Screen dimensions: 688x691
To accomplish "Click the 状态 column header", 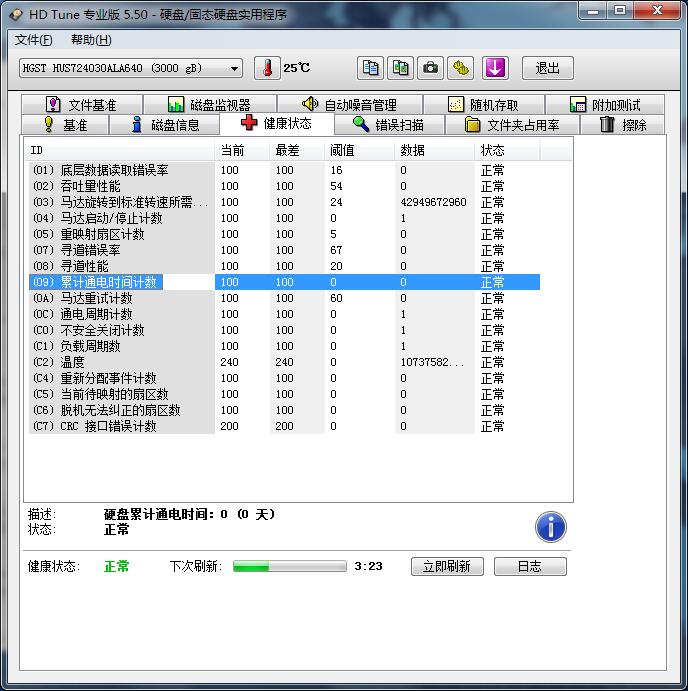I will (x=507, y=150).
